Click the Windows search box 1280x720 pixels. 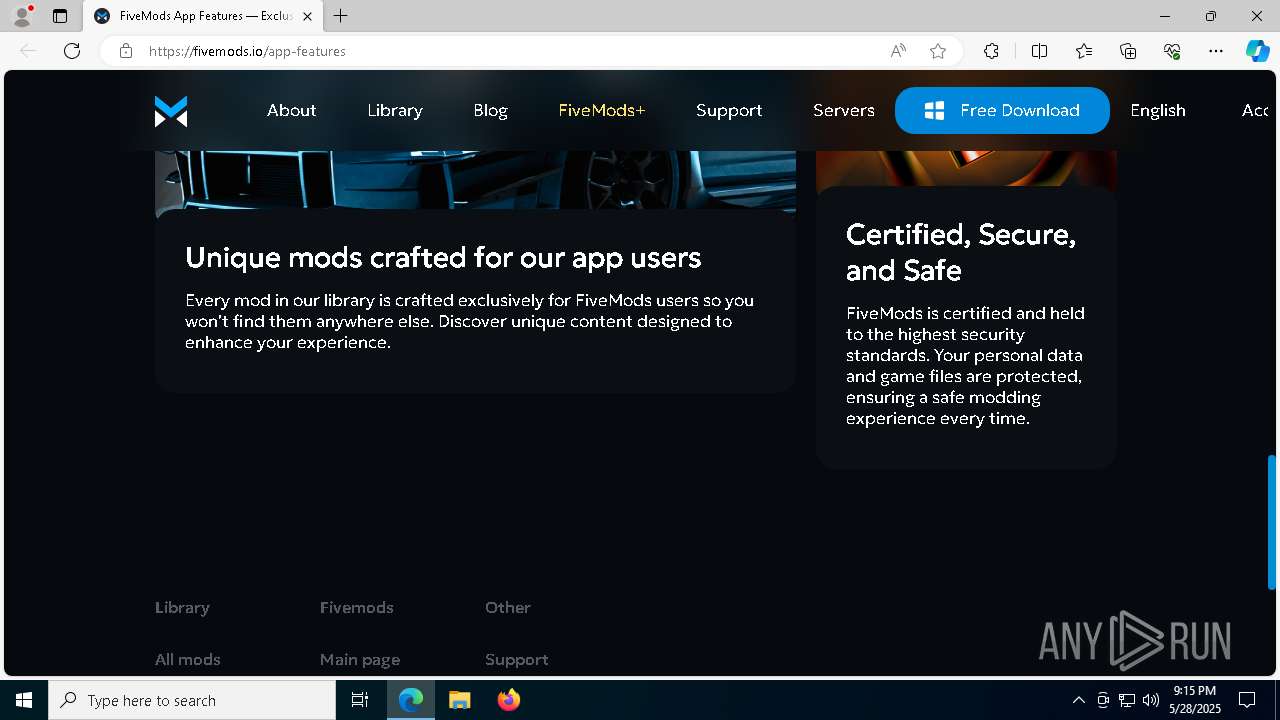coord(192,700)
